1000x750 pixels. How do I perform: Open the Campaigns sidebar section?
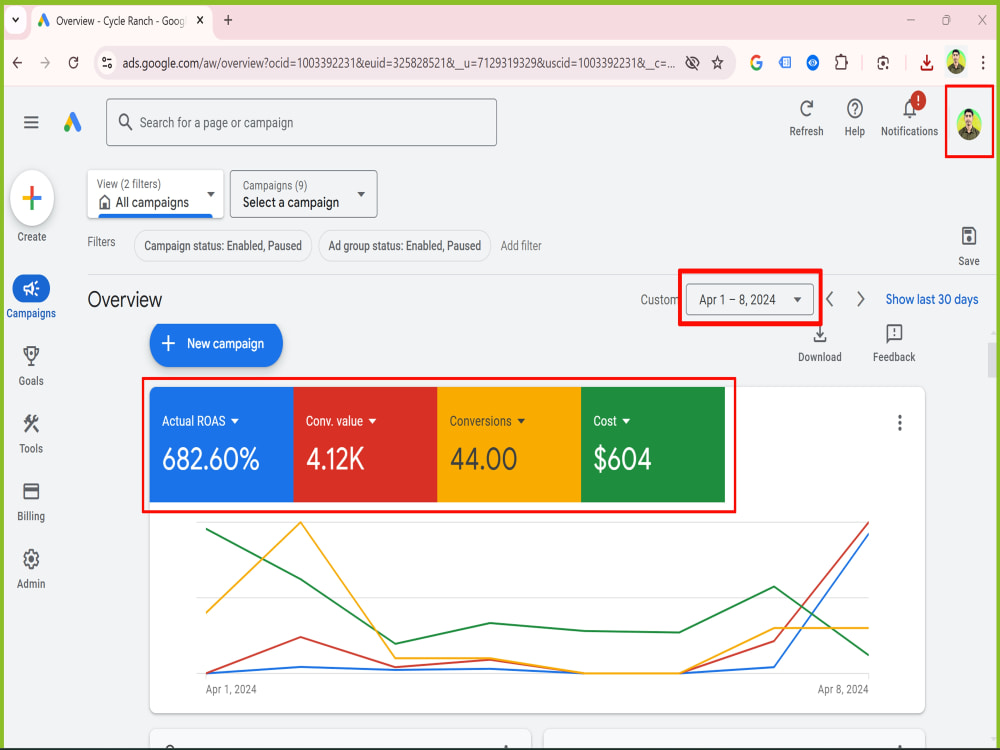point(31,297)
